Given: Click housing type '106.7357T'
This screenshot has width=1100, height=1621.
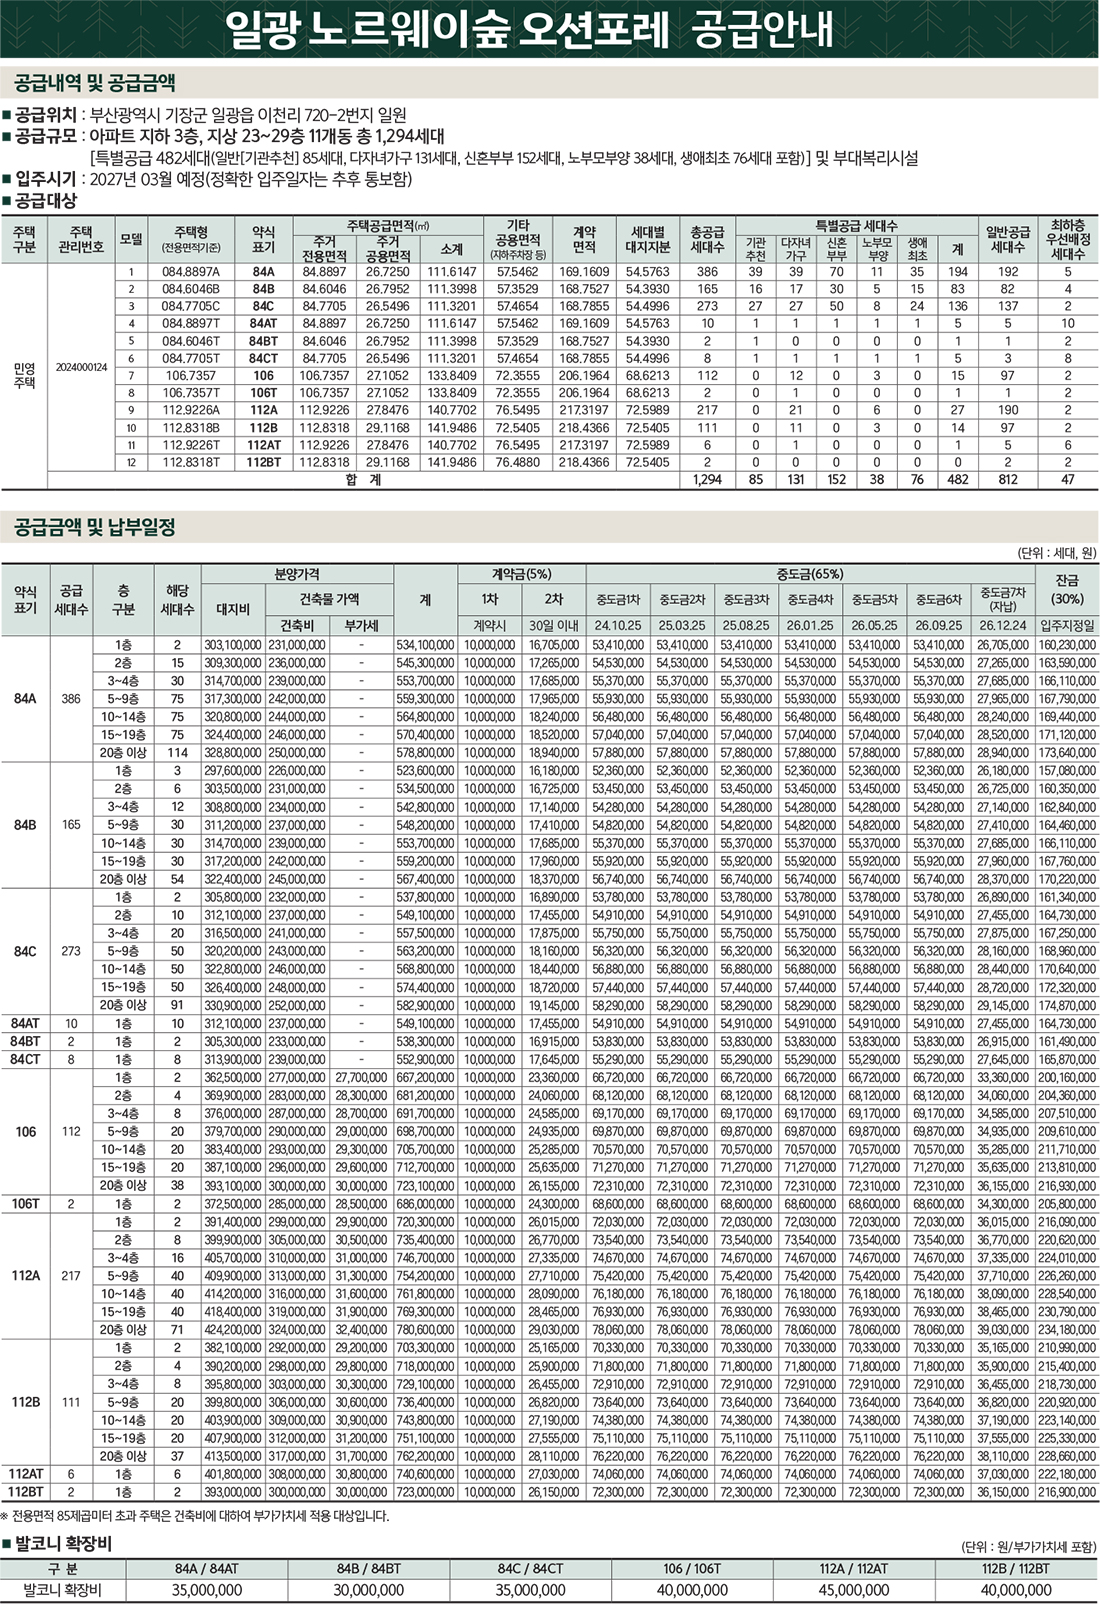Looking at the screenshot, I should point(191,393).
